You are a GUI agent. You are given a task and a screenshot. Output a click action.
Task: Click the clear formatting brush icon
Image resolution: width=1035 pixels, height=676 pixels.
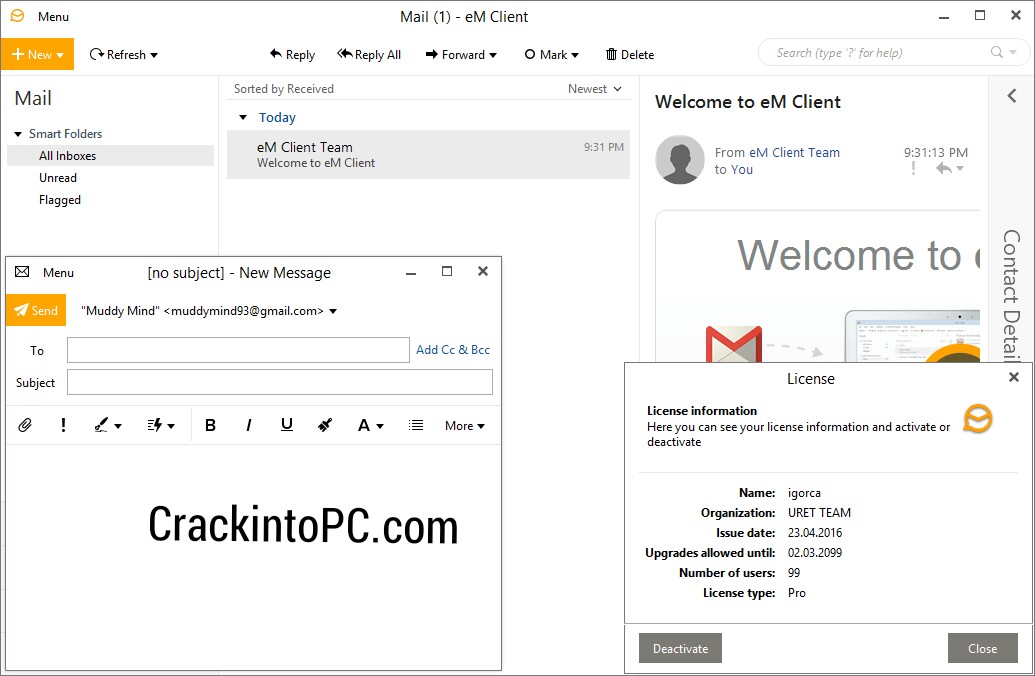(325, 425)
